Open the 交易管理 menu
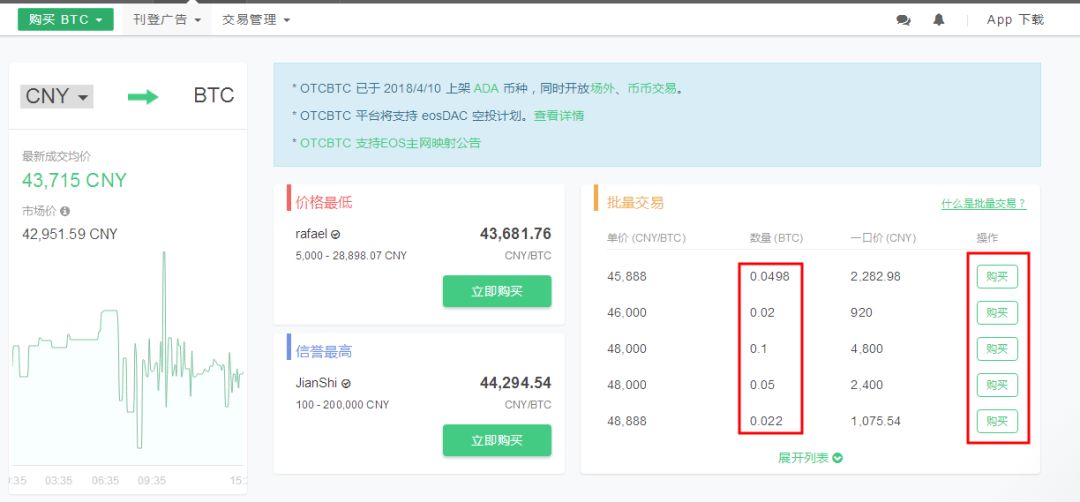The height and width of the screenshot is (502, 1080). [x=256, y=19]
